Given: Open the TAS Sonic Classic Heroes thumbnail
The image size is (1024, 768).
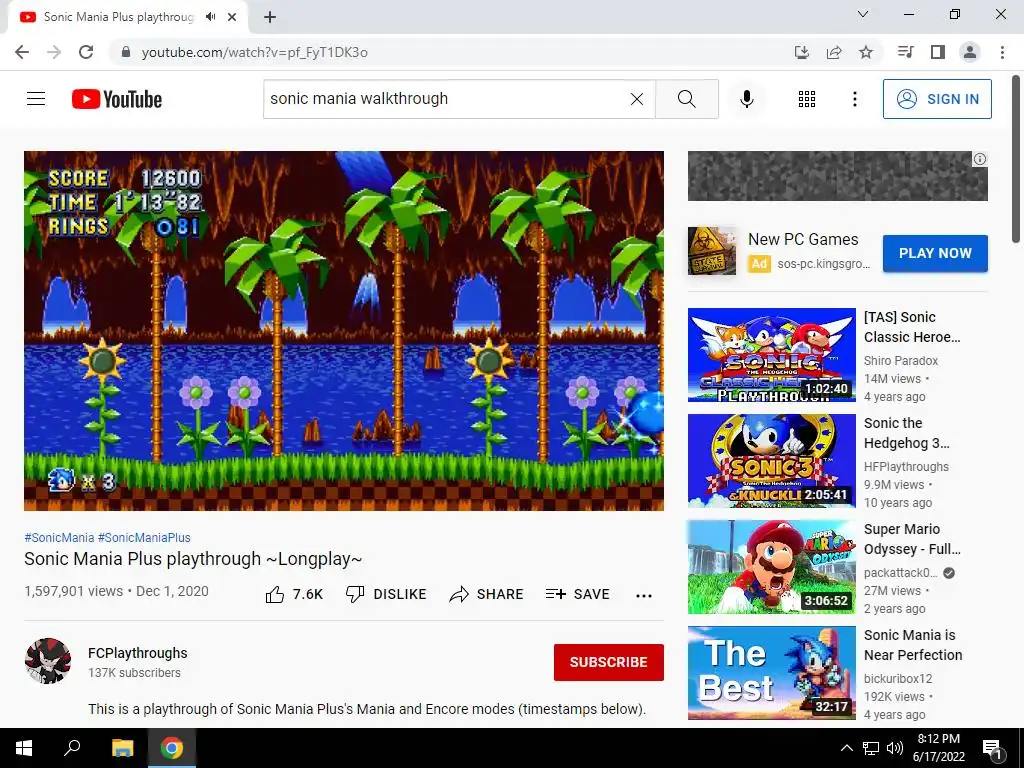Looking at the screenshot, I should pos(771,355).
